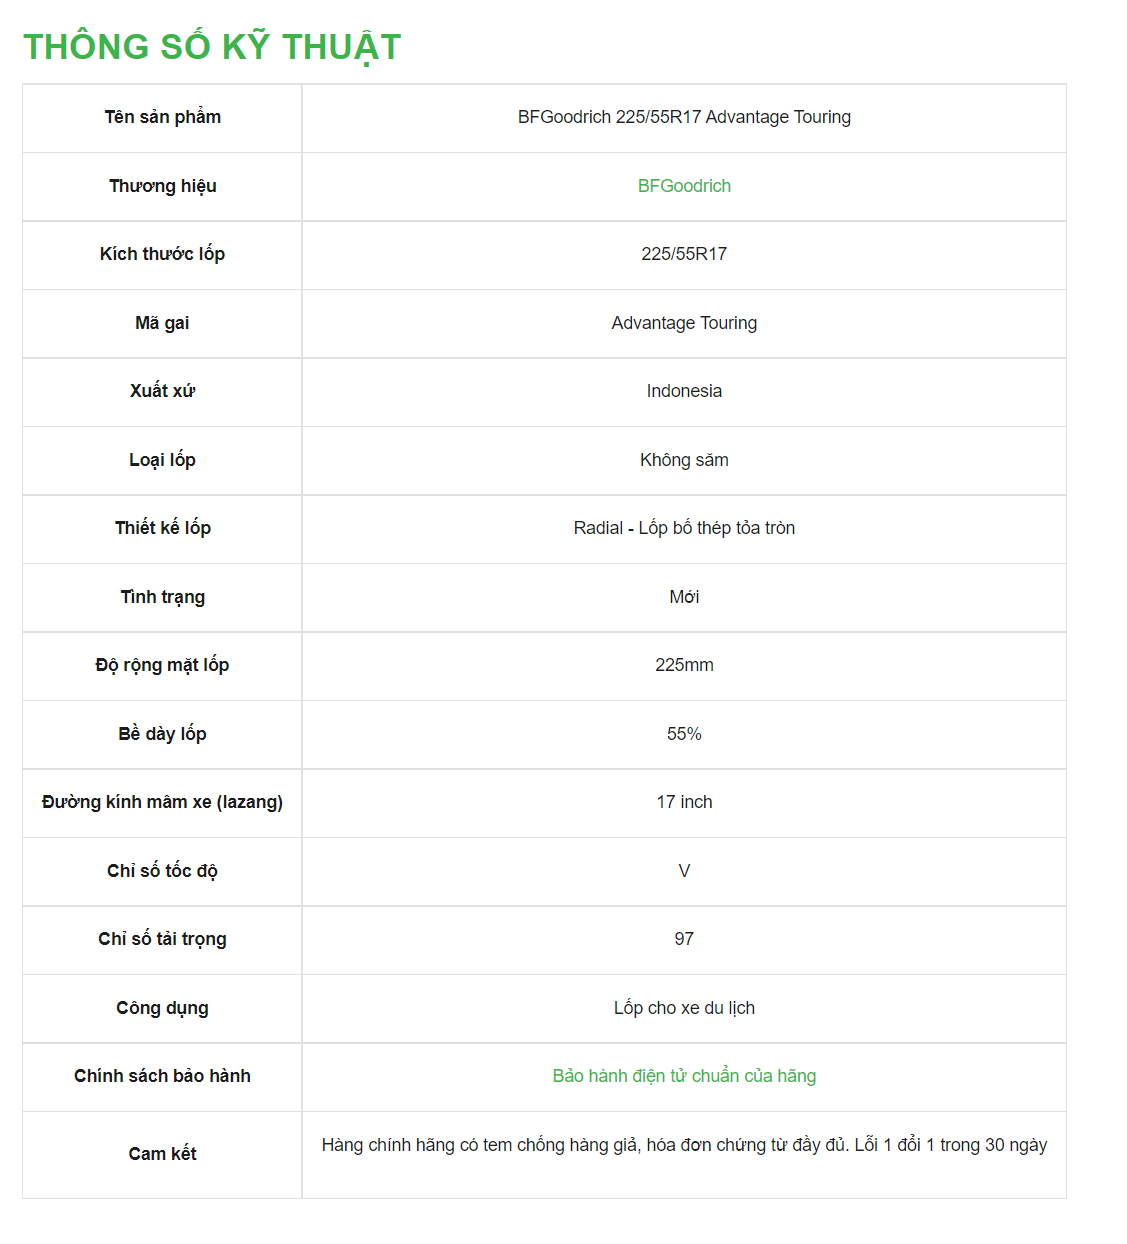Screen dimensions: 1127x1244
Task: Select the Xuất xứ value Indonesia
Action: 684,391
